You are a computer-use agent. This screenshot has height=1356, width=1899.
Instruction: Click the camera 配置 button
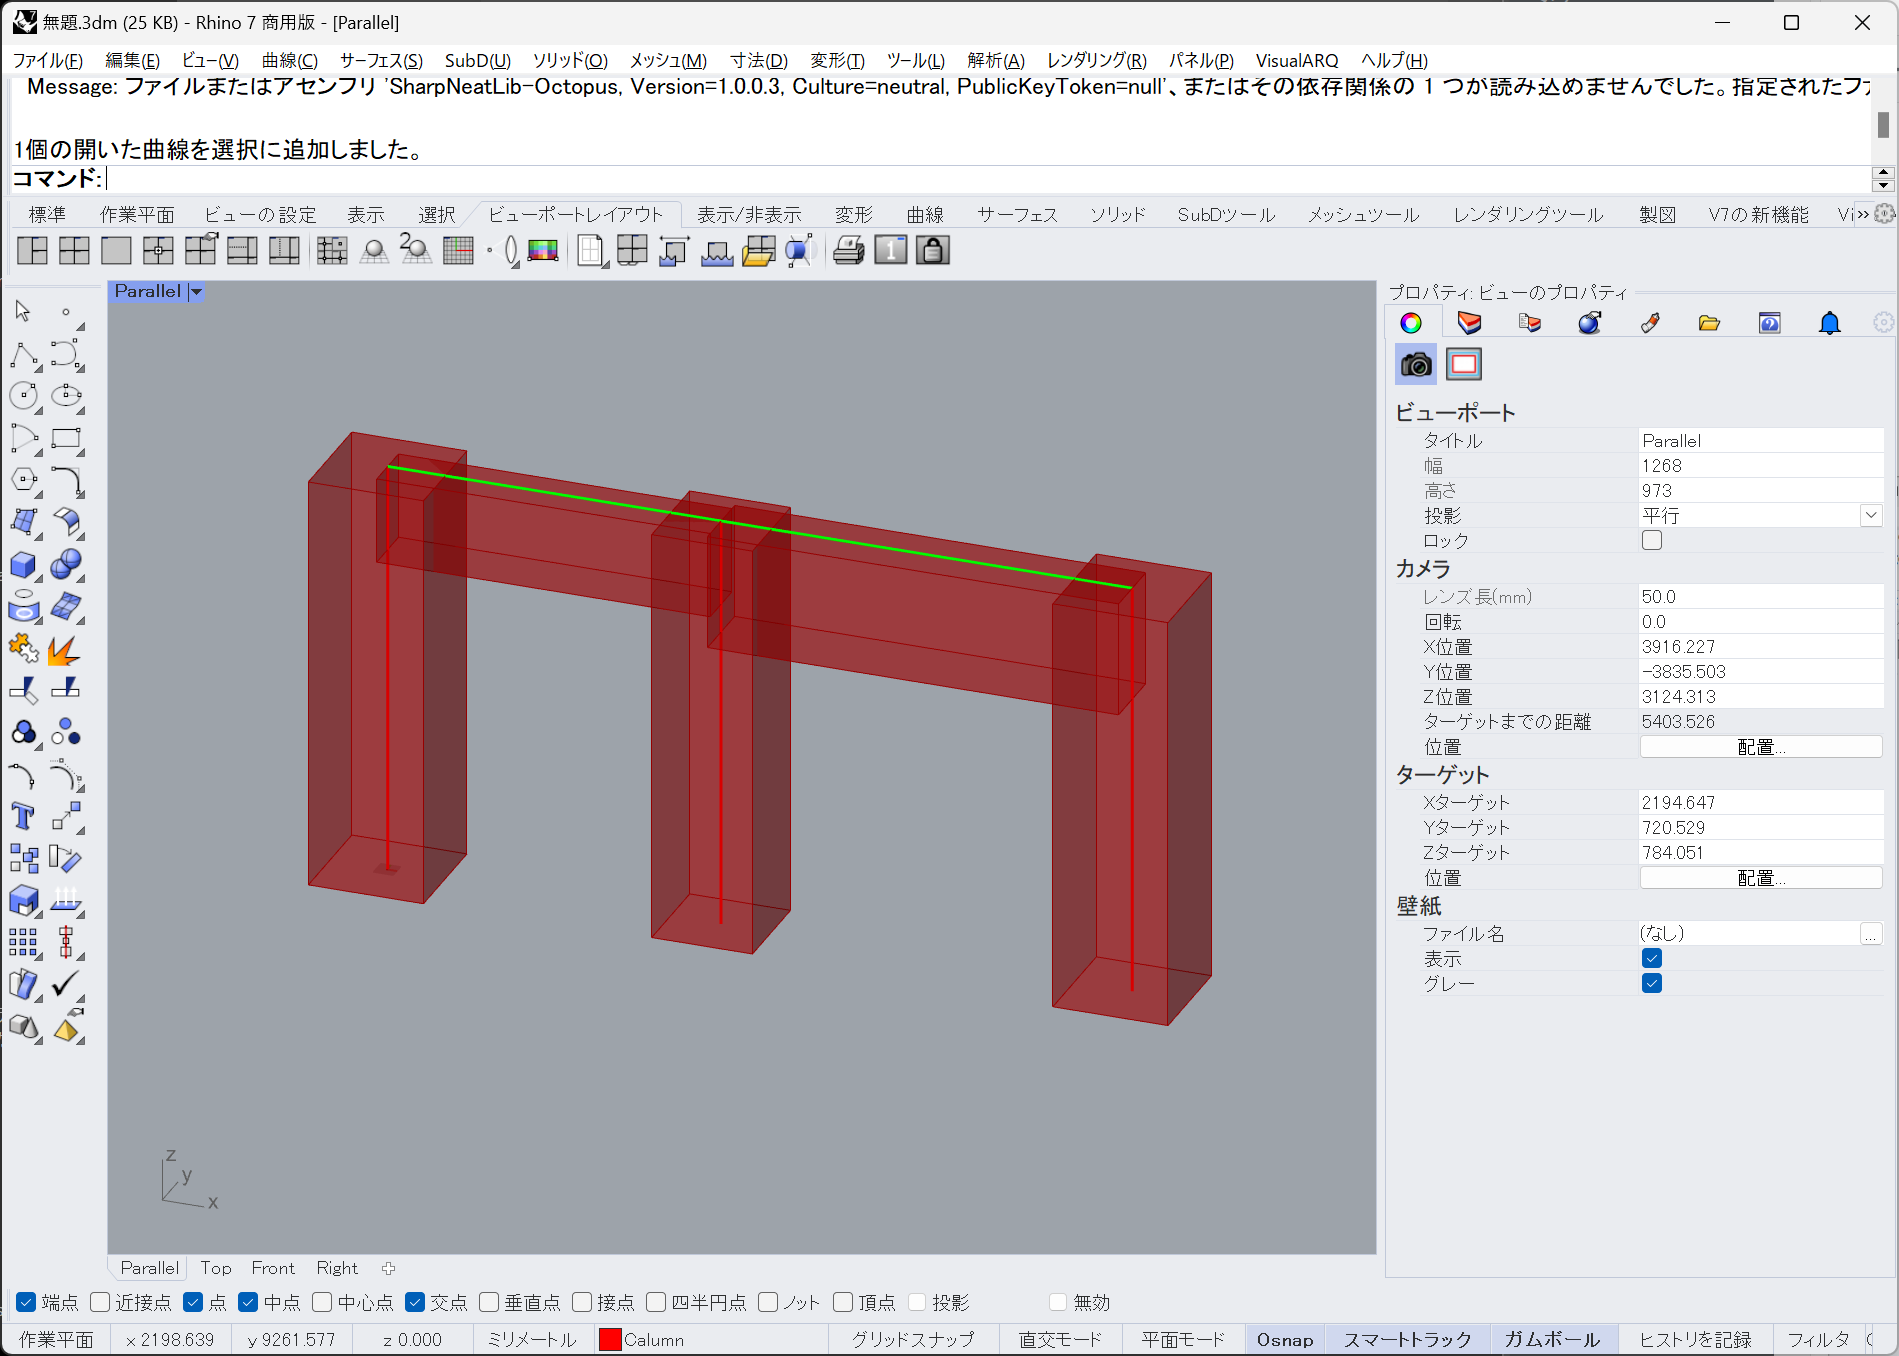pyautogui.click(x=1760, y=747)
